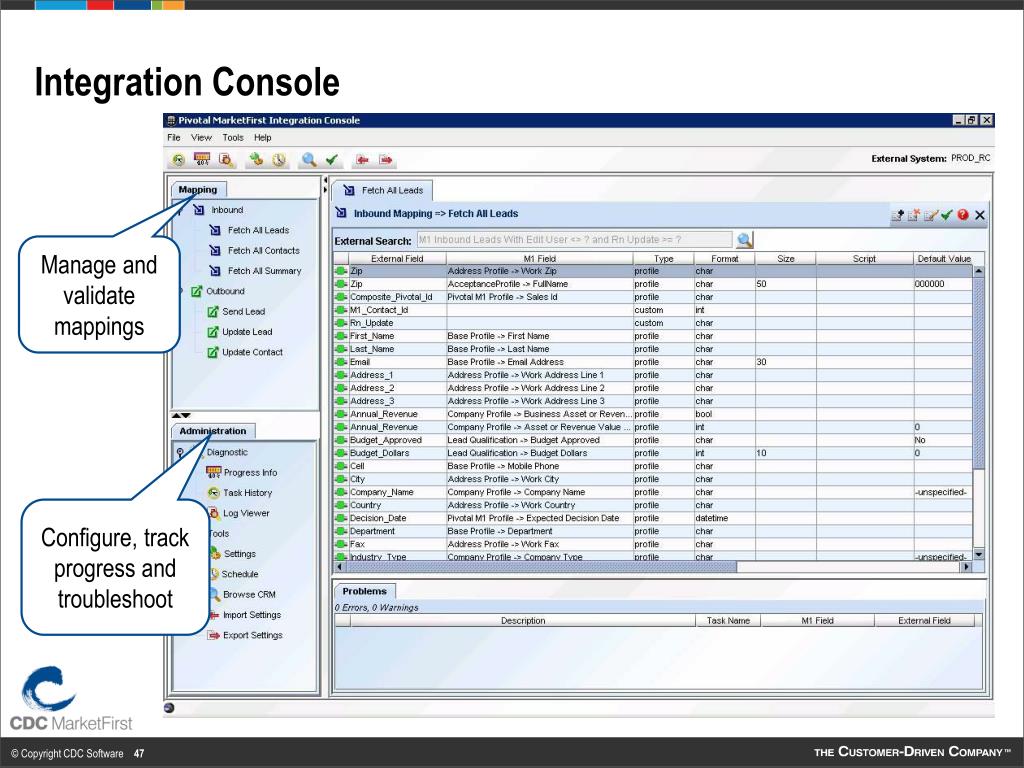Click the Progress Info icon in Administration
The width and height of the screenshot is (1024, 768).
pyautogui.click(x=214, y=472)
